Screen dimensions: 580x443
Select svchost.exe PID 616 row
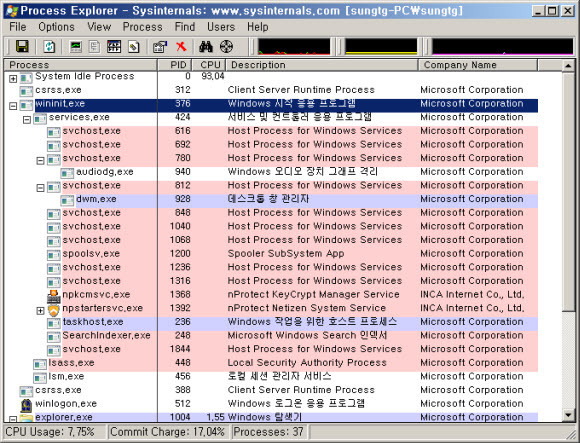pyautogui.click(x=292, y=132)
